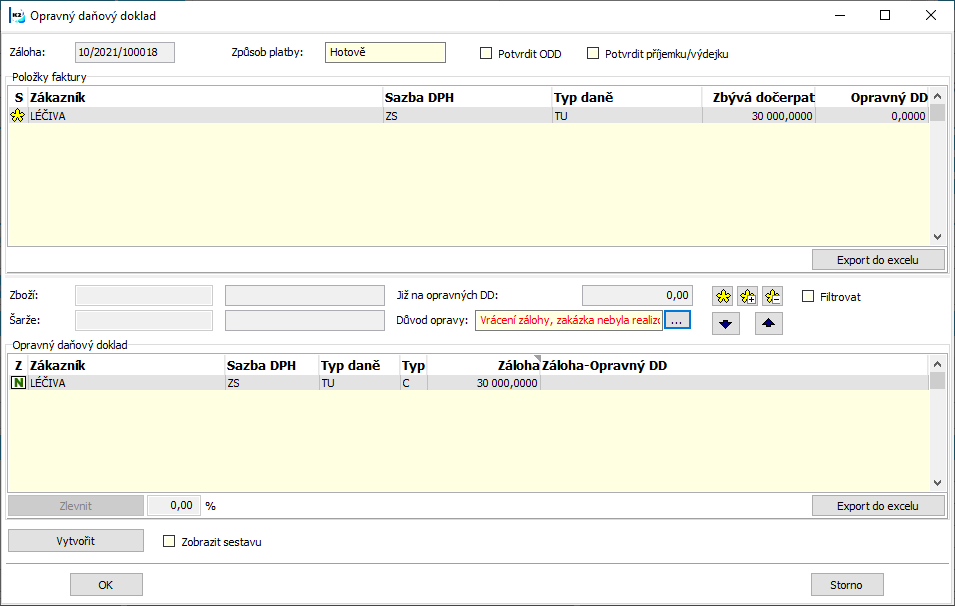Click the blue down arrow button
955x606 pixels.
725,323
